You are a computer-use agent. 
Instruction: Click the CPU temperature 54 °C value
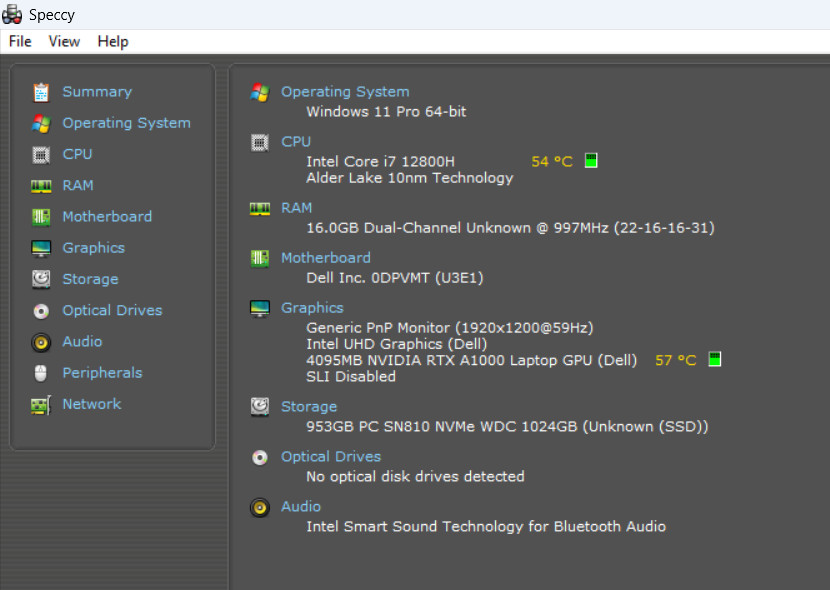click(x=552, y=161)
